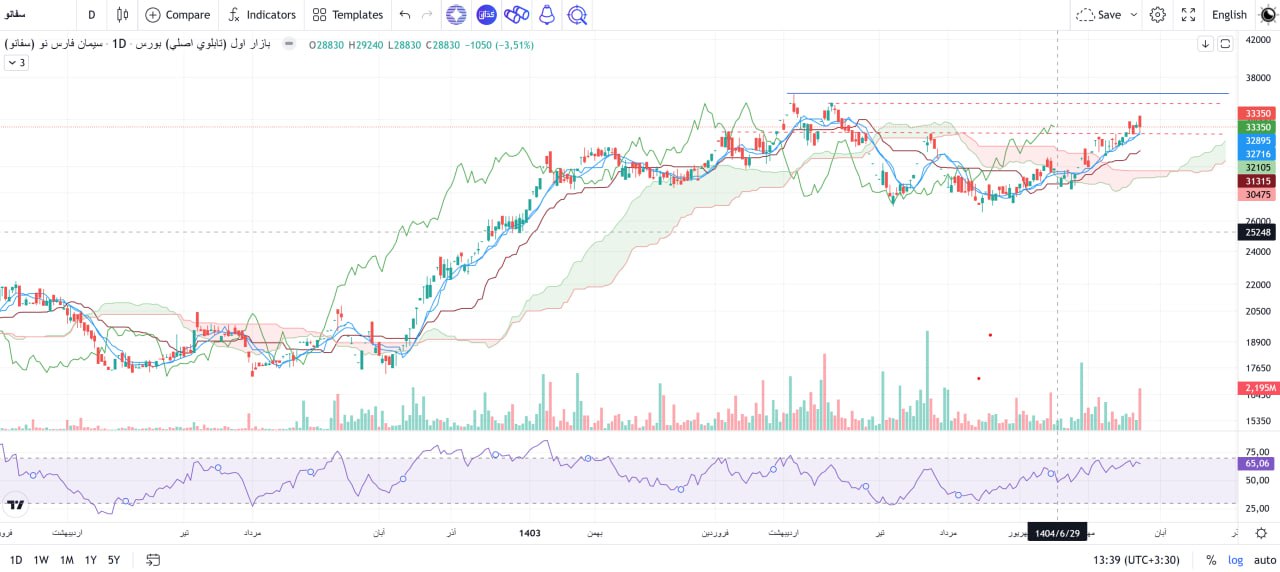Image resolution: width=1280 pixels, height=572 pixels.
Task: Open the go-to-date calendar icon
Action: [x=153, y=560]
